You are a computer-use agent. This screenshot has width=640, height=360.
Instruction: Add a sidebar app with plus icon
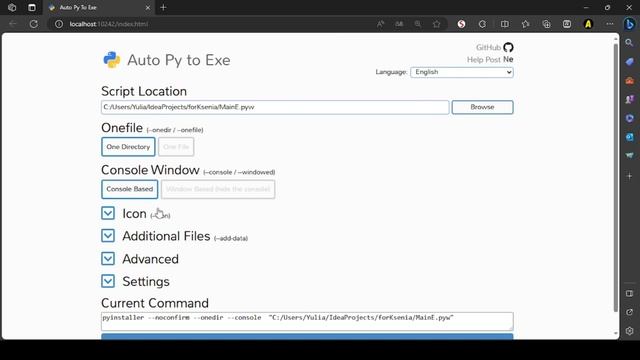[629, 176]
